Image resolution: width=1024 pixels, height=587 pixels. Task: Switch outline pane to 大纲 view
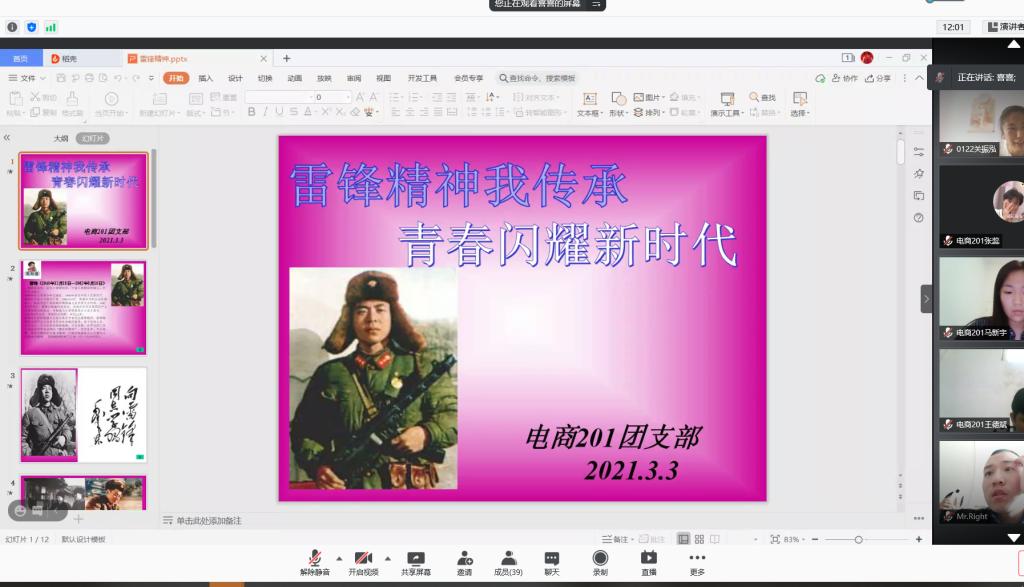(61, 138)
